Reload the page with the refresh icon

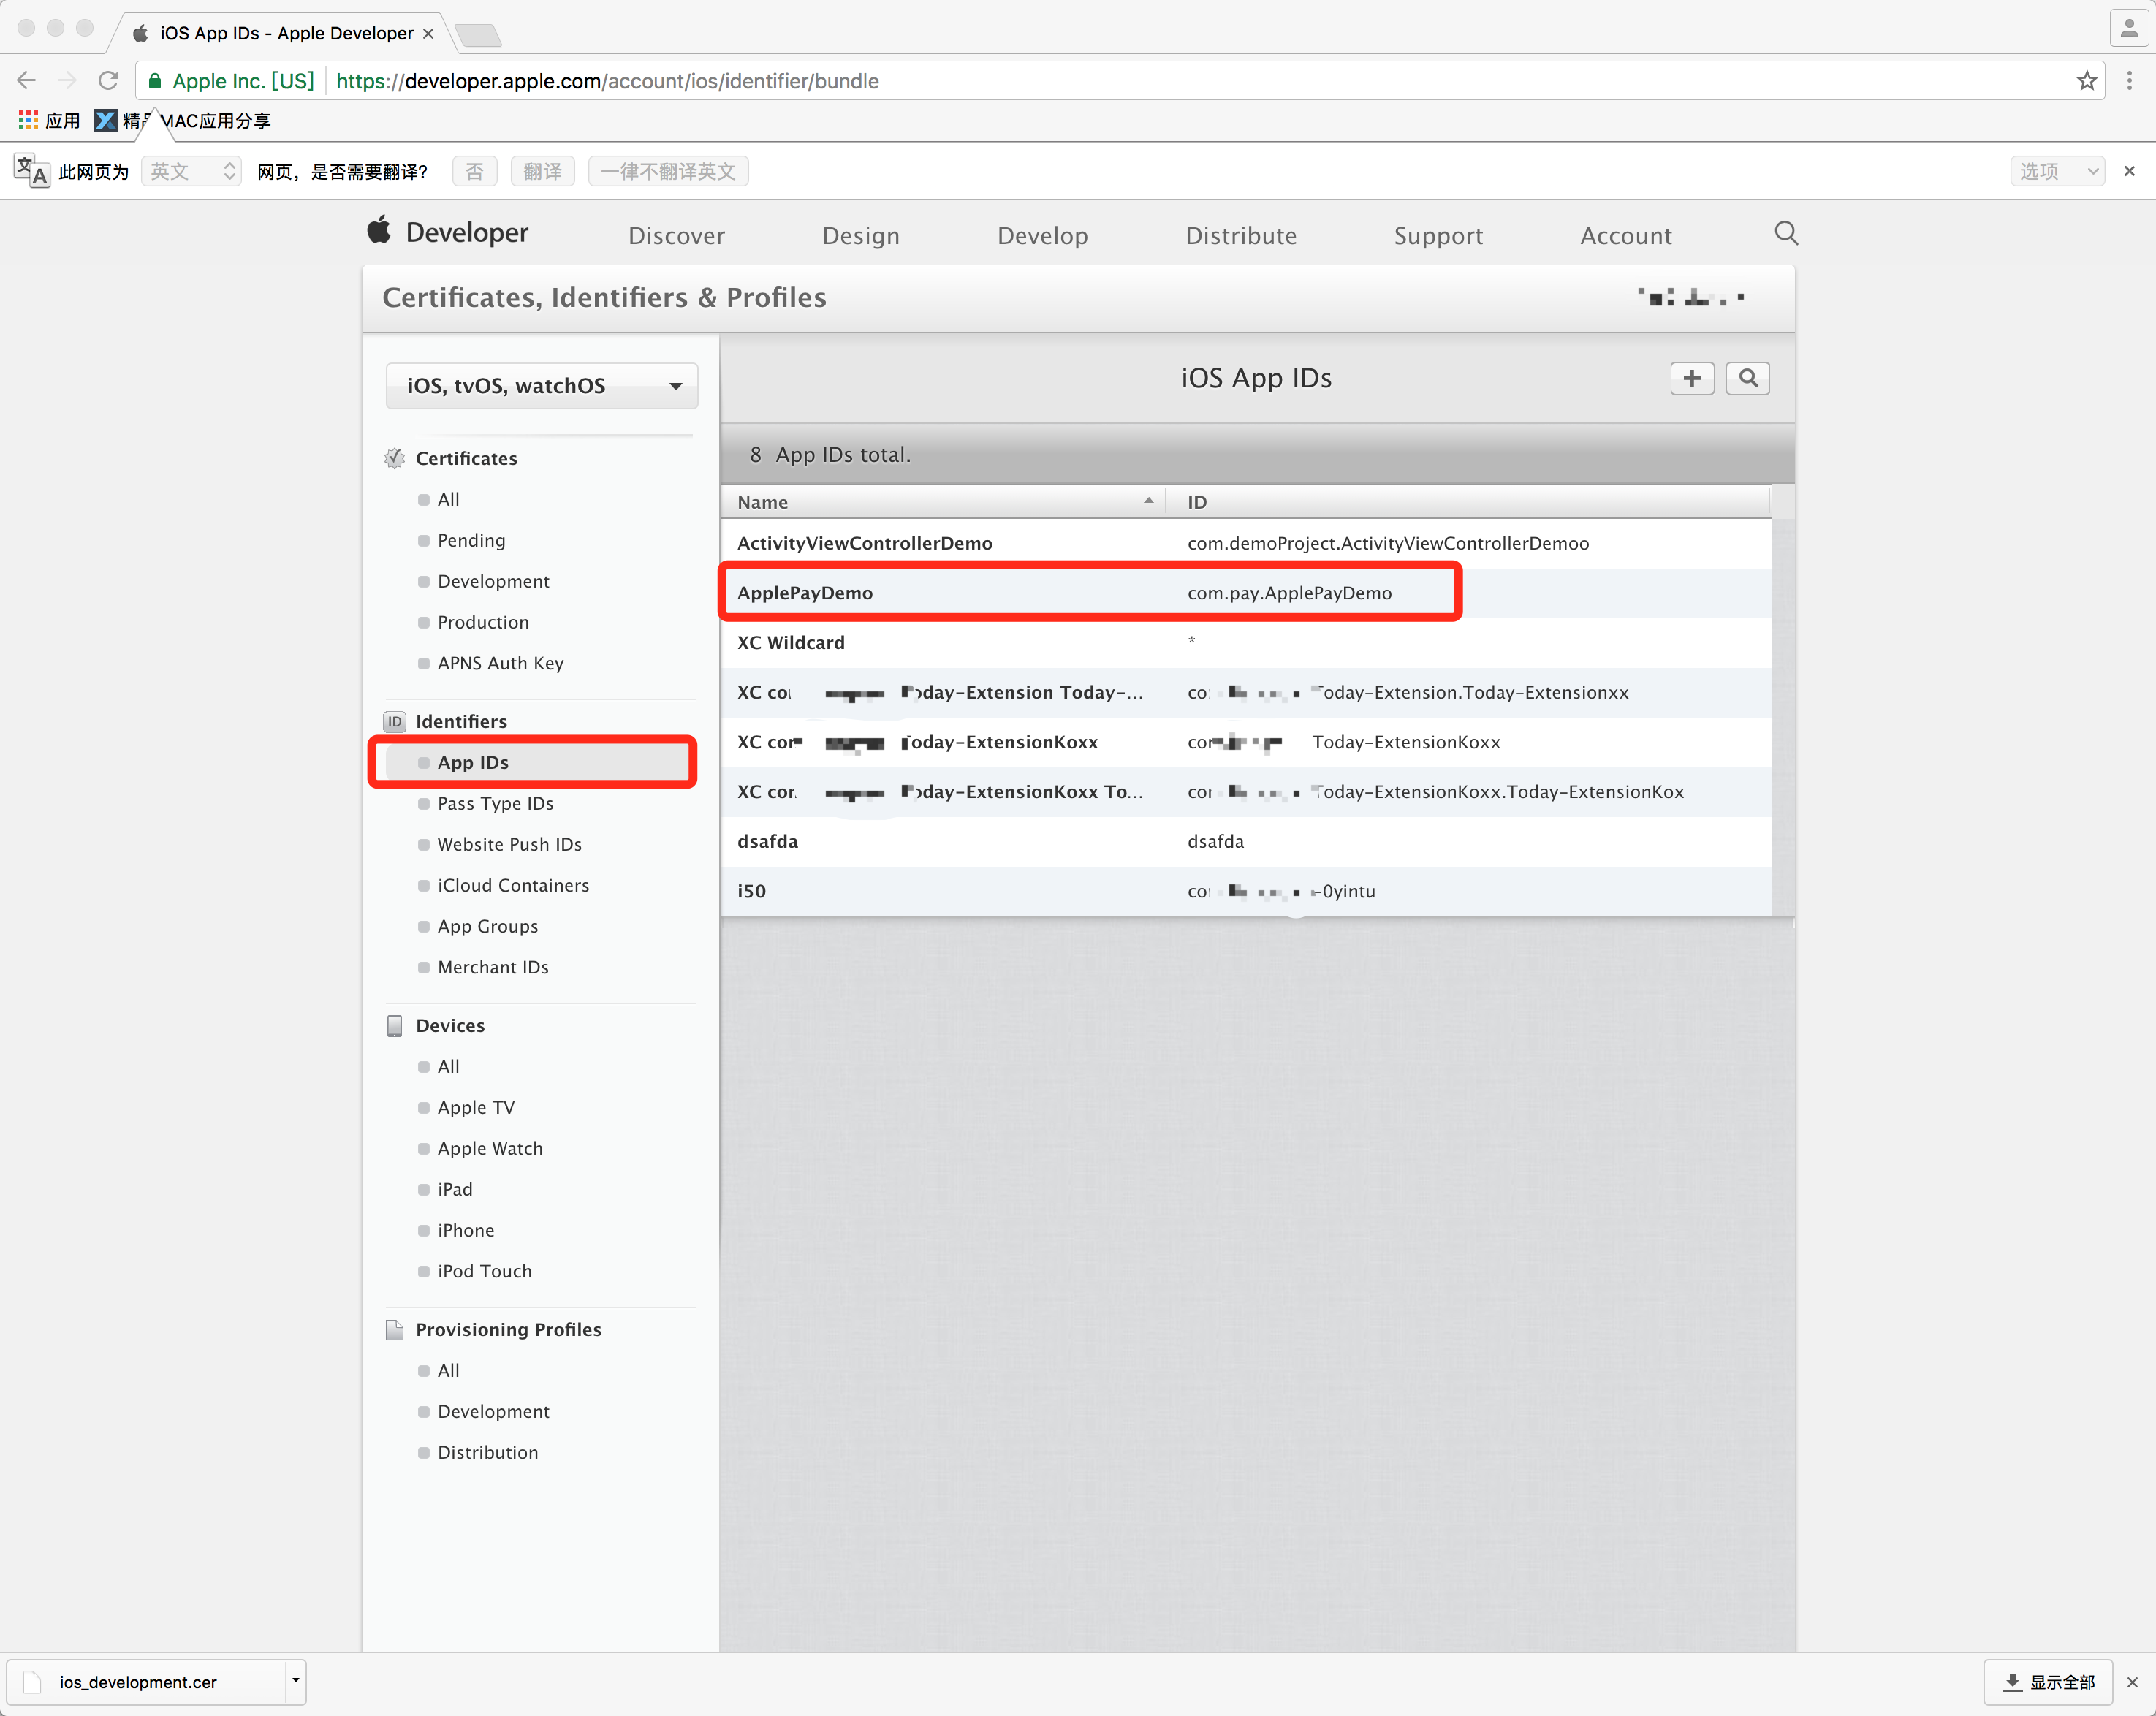point(108,81)
